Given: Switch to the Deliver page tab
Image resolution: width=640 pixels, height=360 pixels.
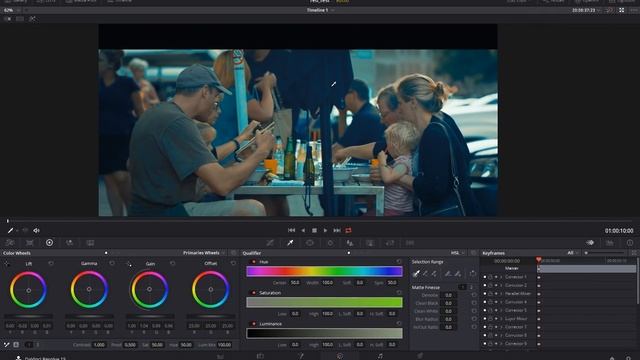Looking at the screenshot, I should 420,356.
